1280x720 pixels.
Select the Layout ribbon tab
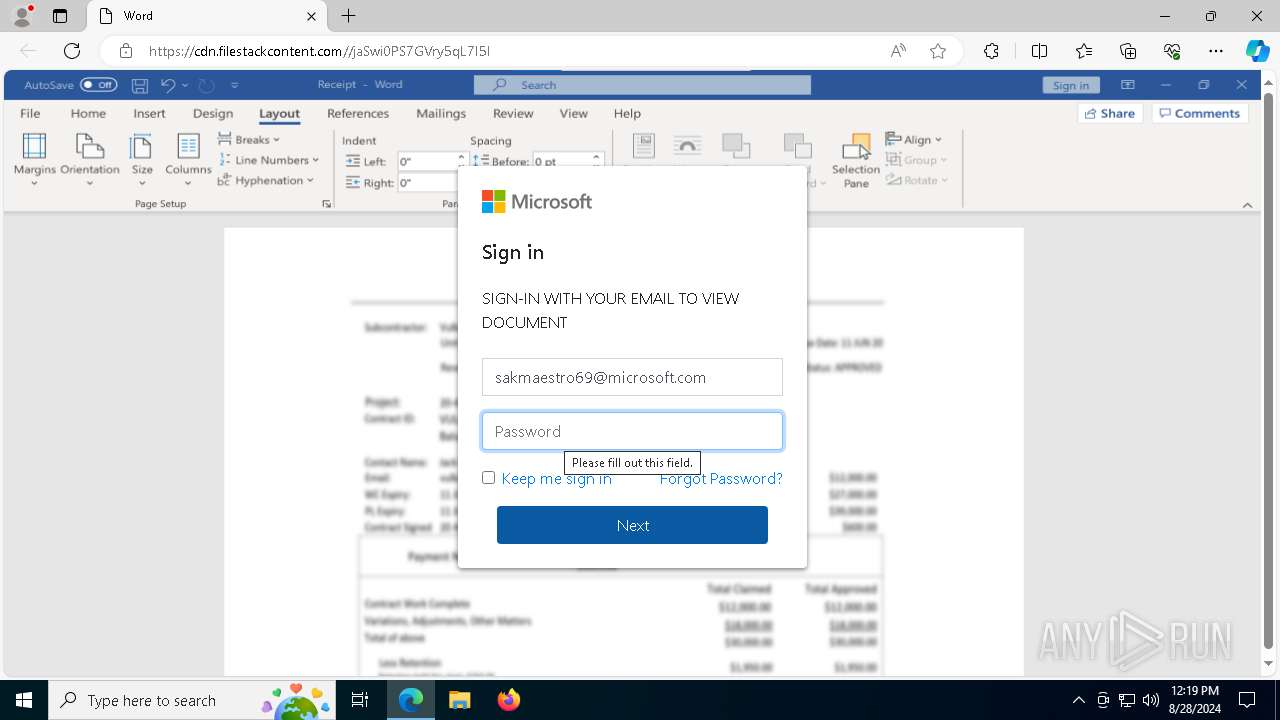pyautogui.click(x=279, y=113)
